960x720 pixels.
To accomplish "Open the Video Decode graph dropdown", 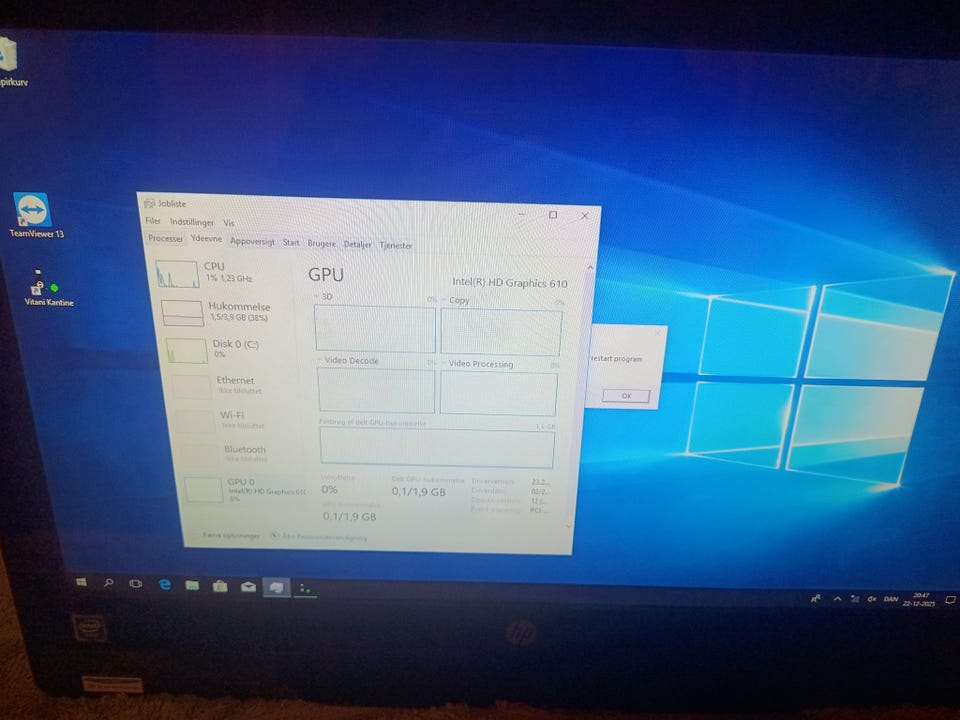I will [349, 360].
